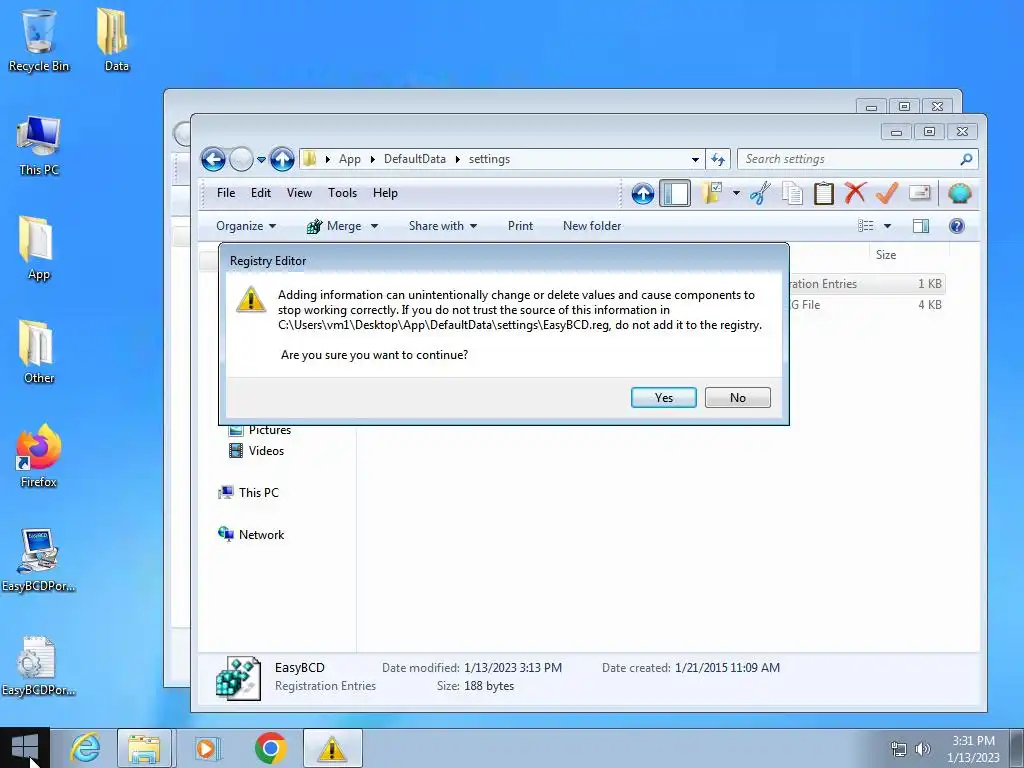Click the volume speaker tray icon
Viewport: 1024px width, 768px height.
click(x=923, y=748)
